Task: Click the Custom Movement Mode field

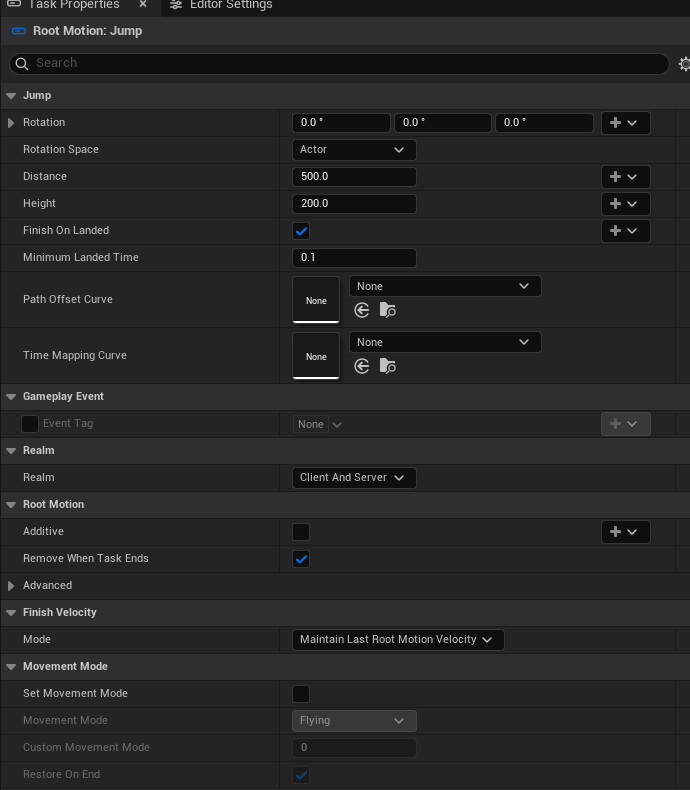Action: [x=354, y=748]
